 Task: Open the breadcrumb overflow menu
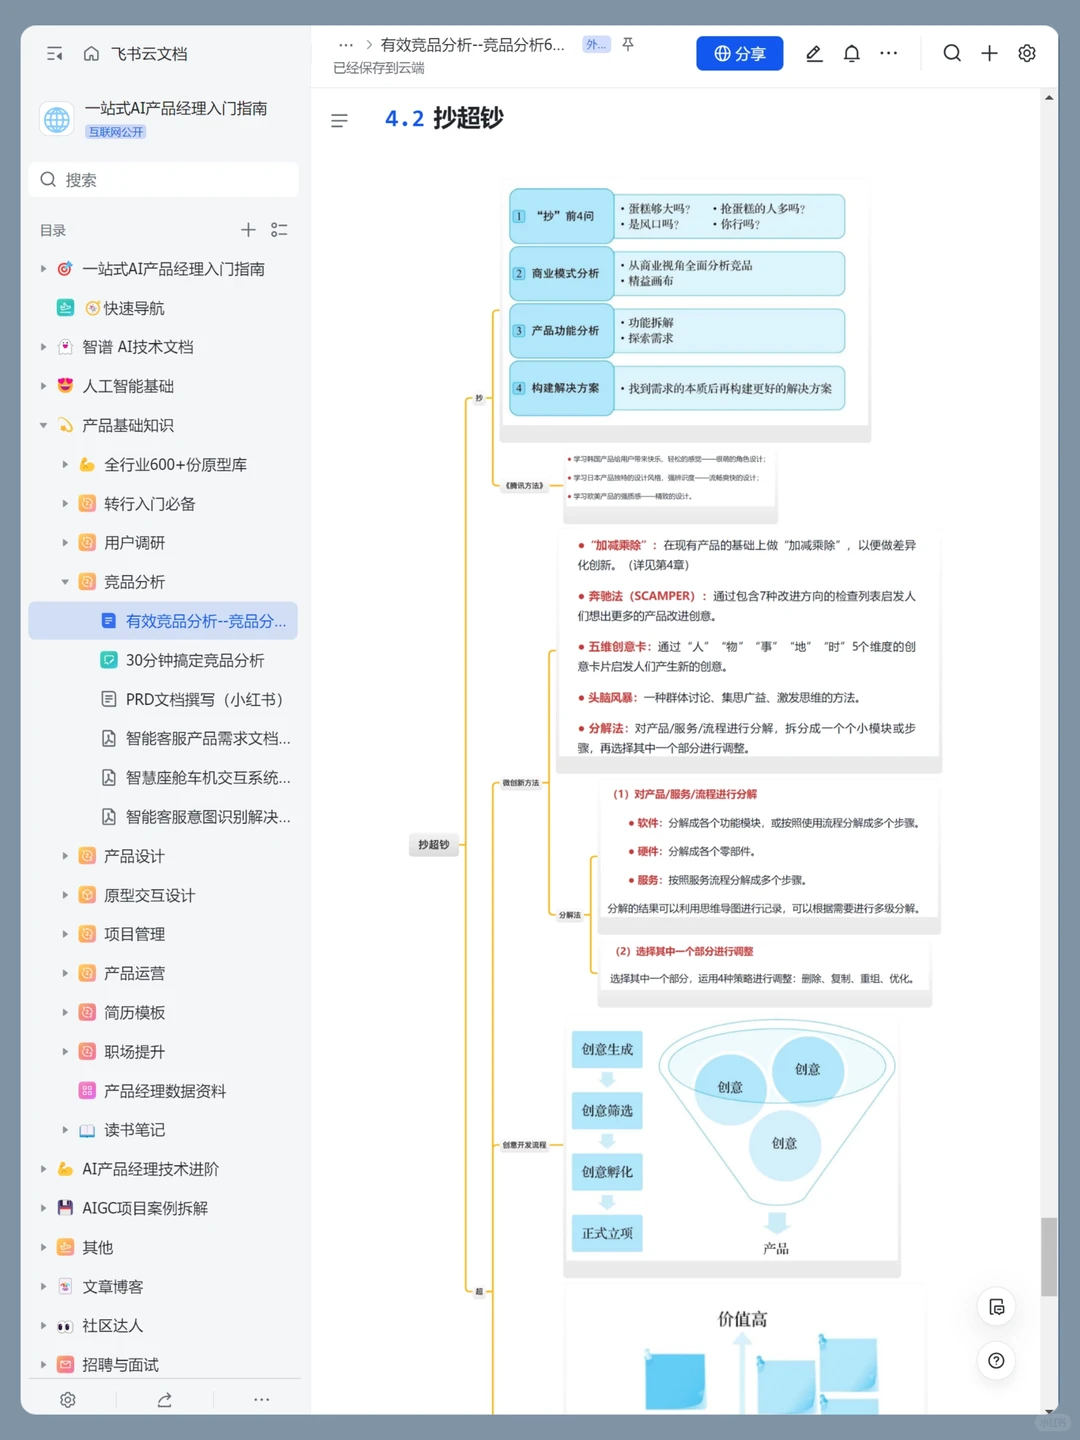[346, 44]
